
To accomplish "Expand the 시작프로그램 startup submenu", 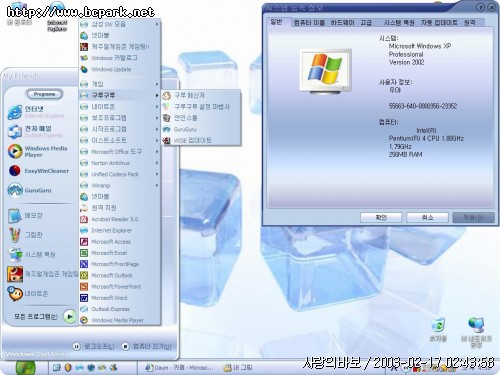I will (119, 129).
